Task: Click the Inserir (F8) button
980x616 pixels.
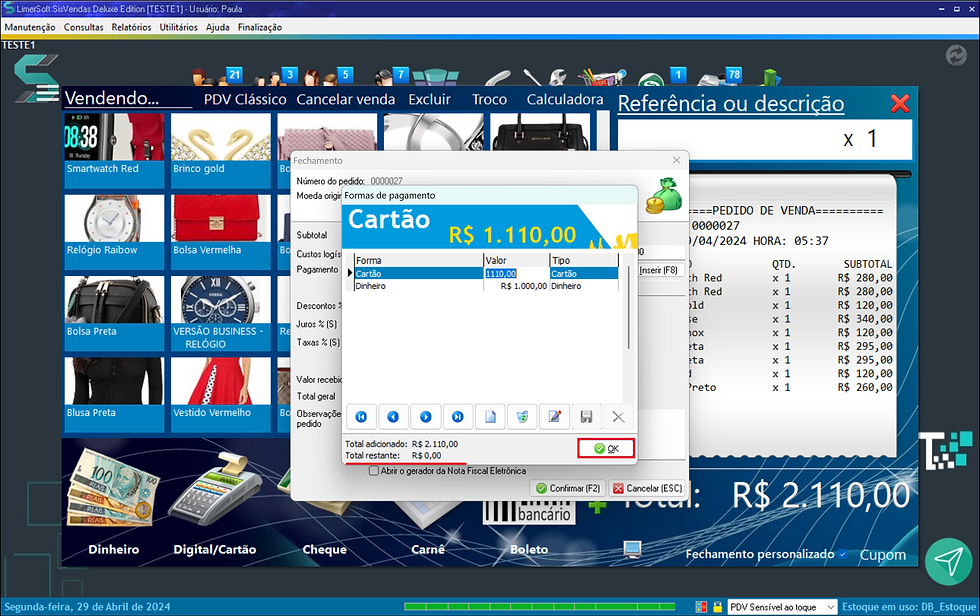Action: tap(659, 270)
